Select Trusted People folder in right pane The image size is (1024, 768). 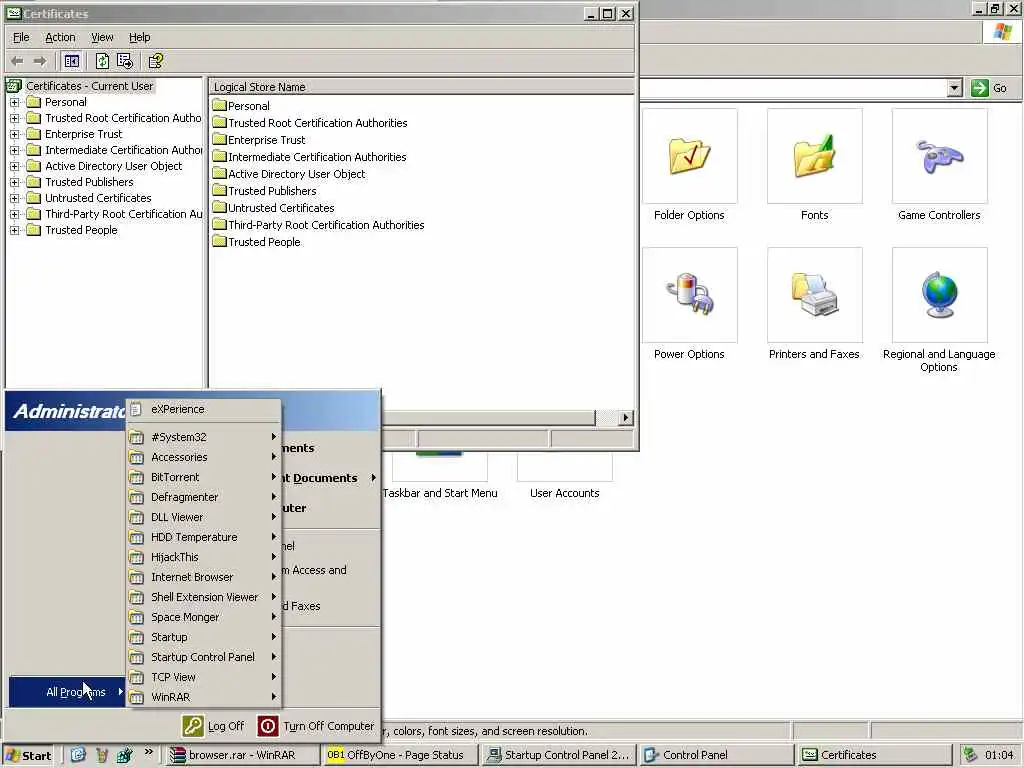(x=257, y=242)
